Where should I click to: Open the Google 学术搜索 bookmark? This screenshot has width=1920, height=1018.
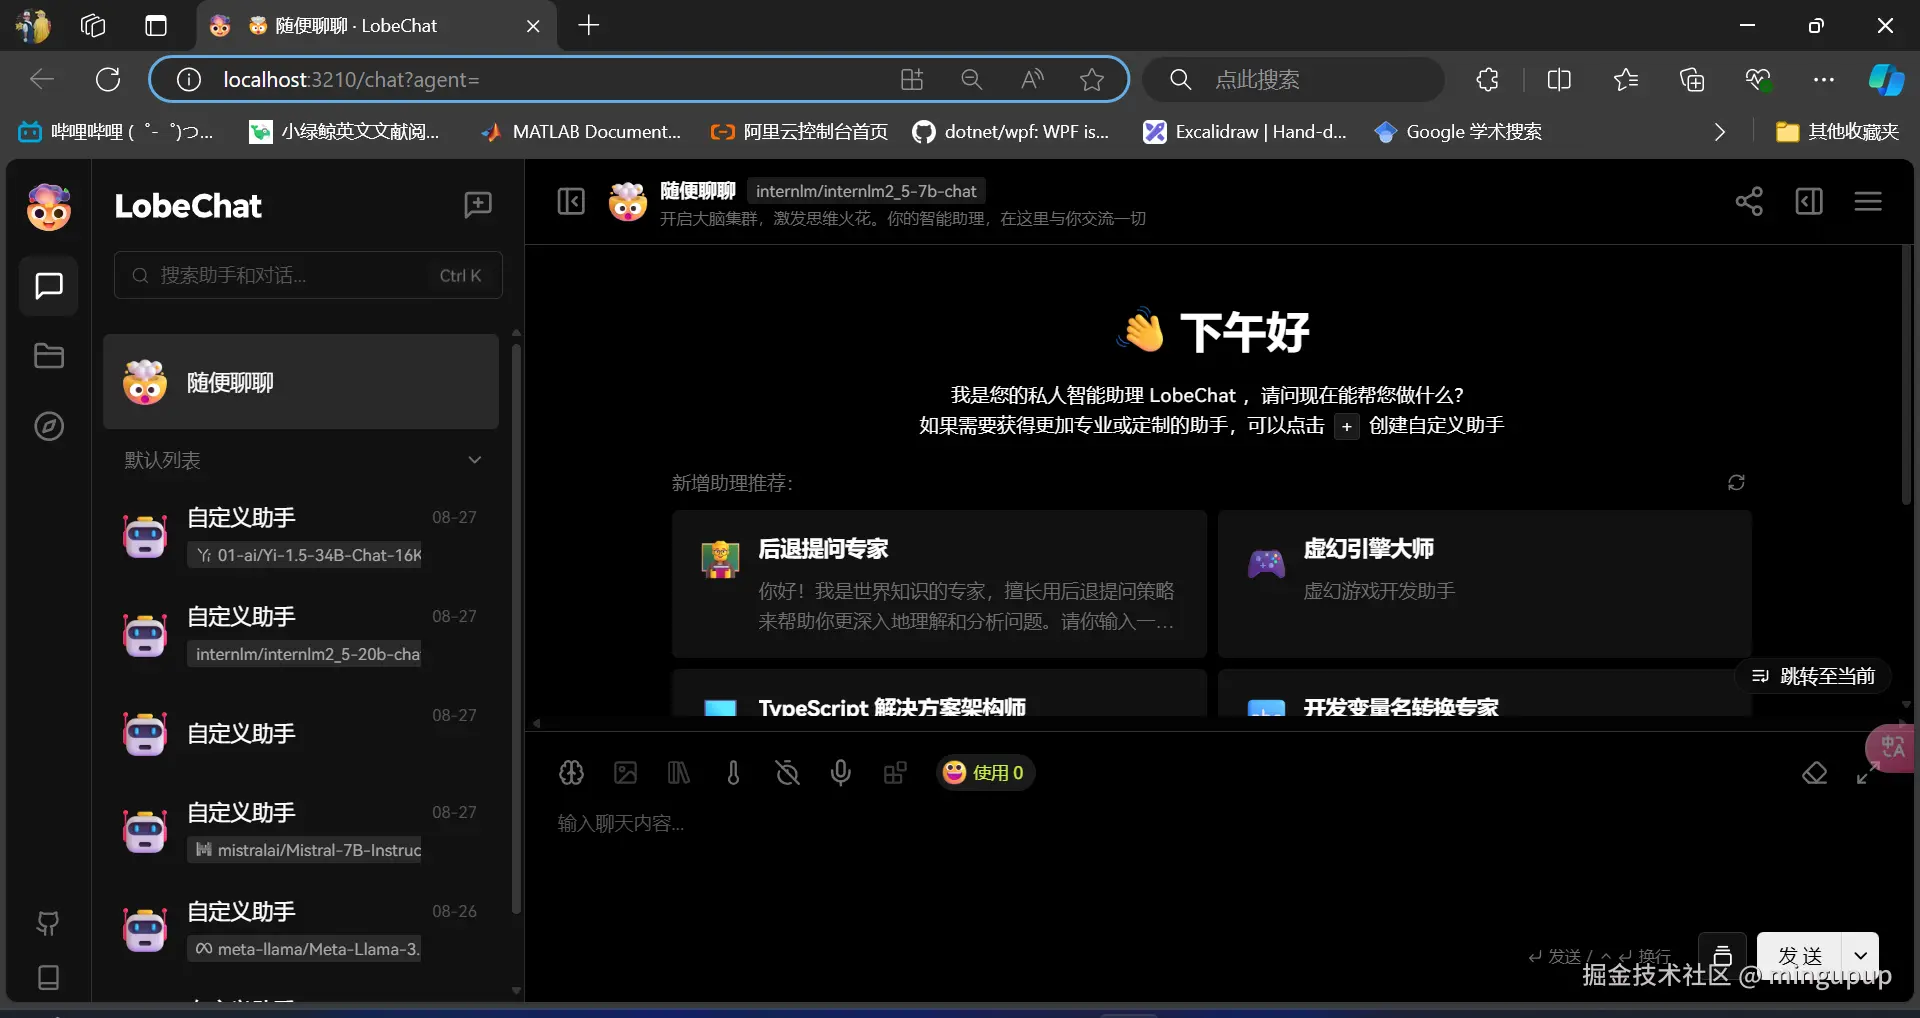pyautogui.click(x=1458, y=132)
